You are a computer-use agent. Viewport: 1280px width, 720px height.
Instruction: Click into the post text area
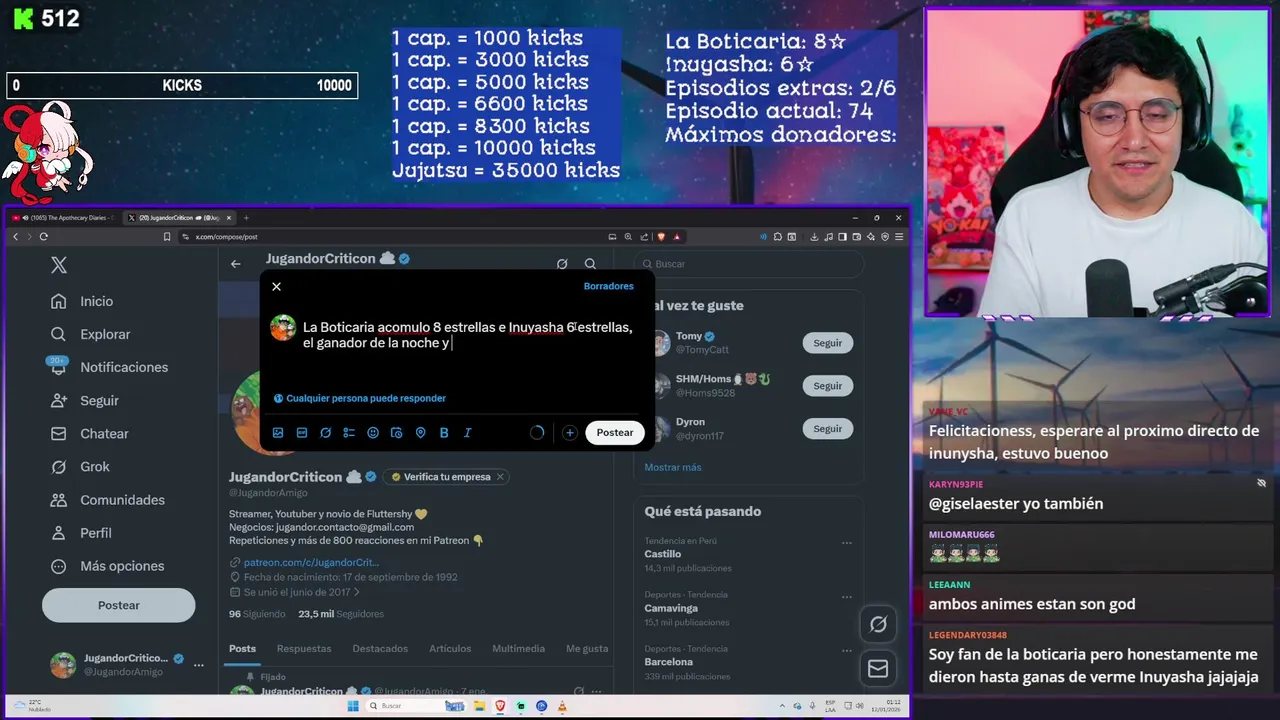(468, 335)
